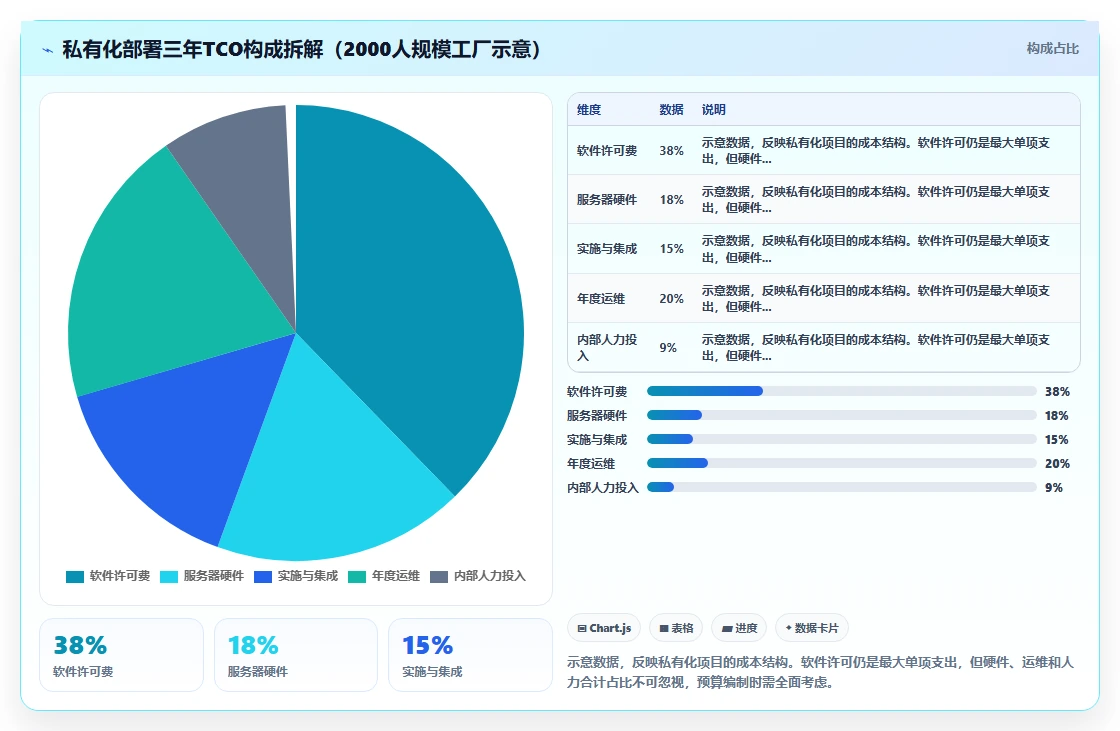The width and height of the screenshot is (1120, 731).
Task: Select the 表格 tag chip
Action: point(676,628)
